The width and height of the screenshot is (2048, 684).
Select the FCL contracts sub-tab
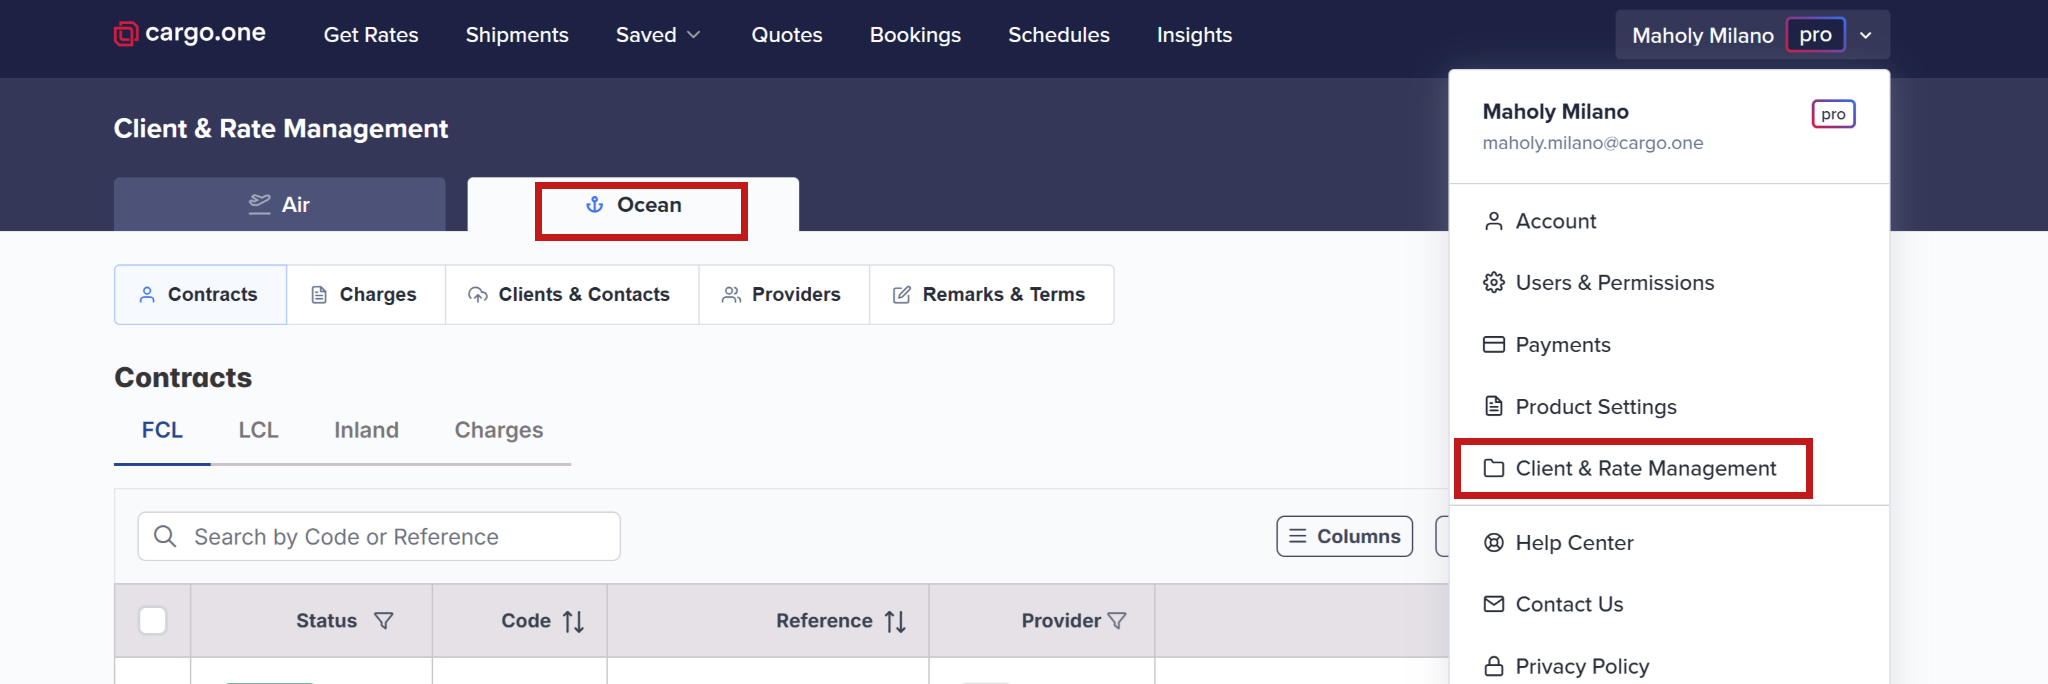click(x=162, y=430)
